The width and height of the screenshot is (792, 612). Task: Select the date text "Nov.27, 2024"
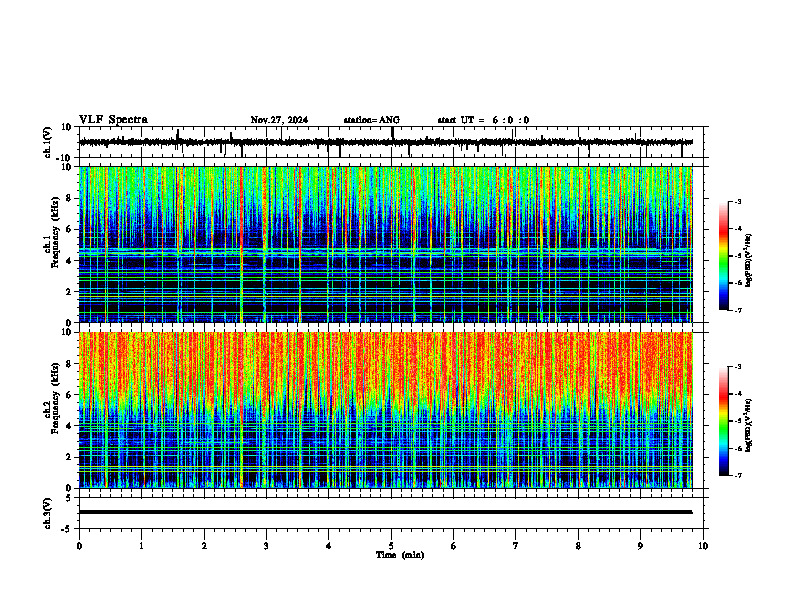[x=279, y=120]
